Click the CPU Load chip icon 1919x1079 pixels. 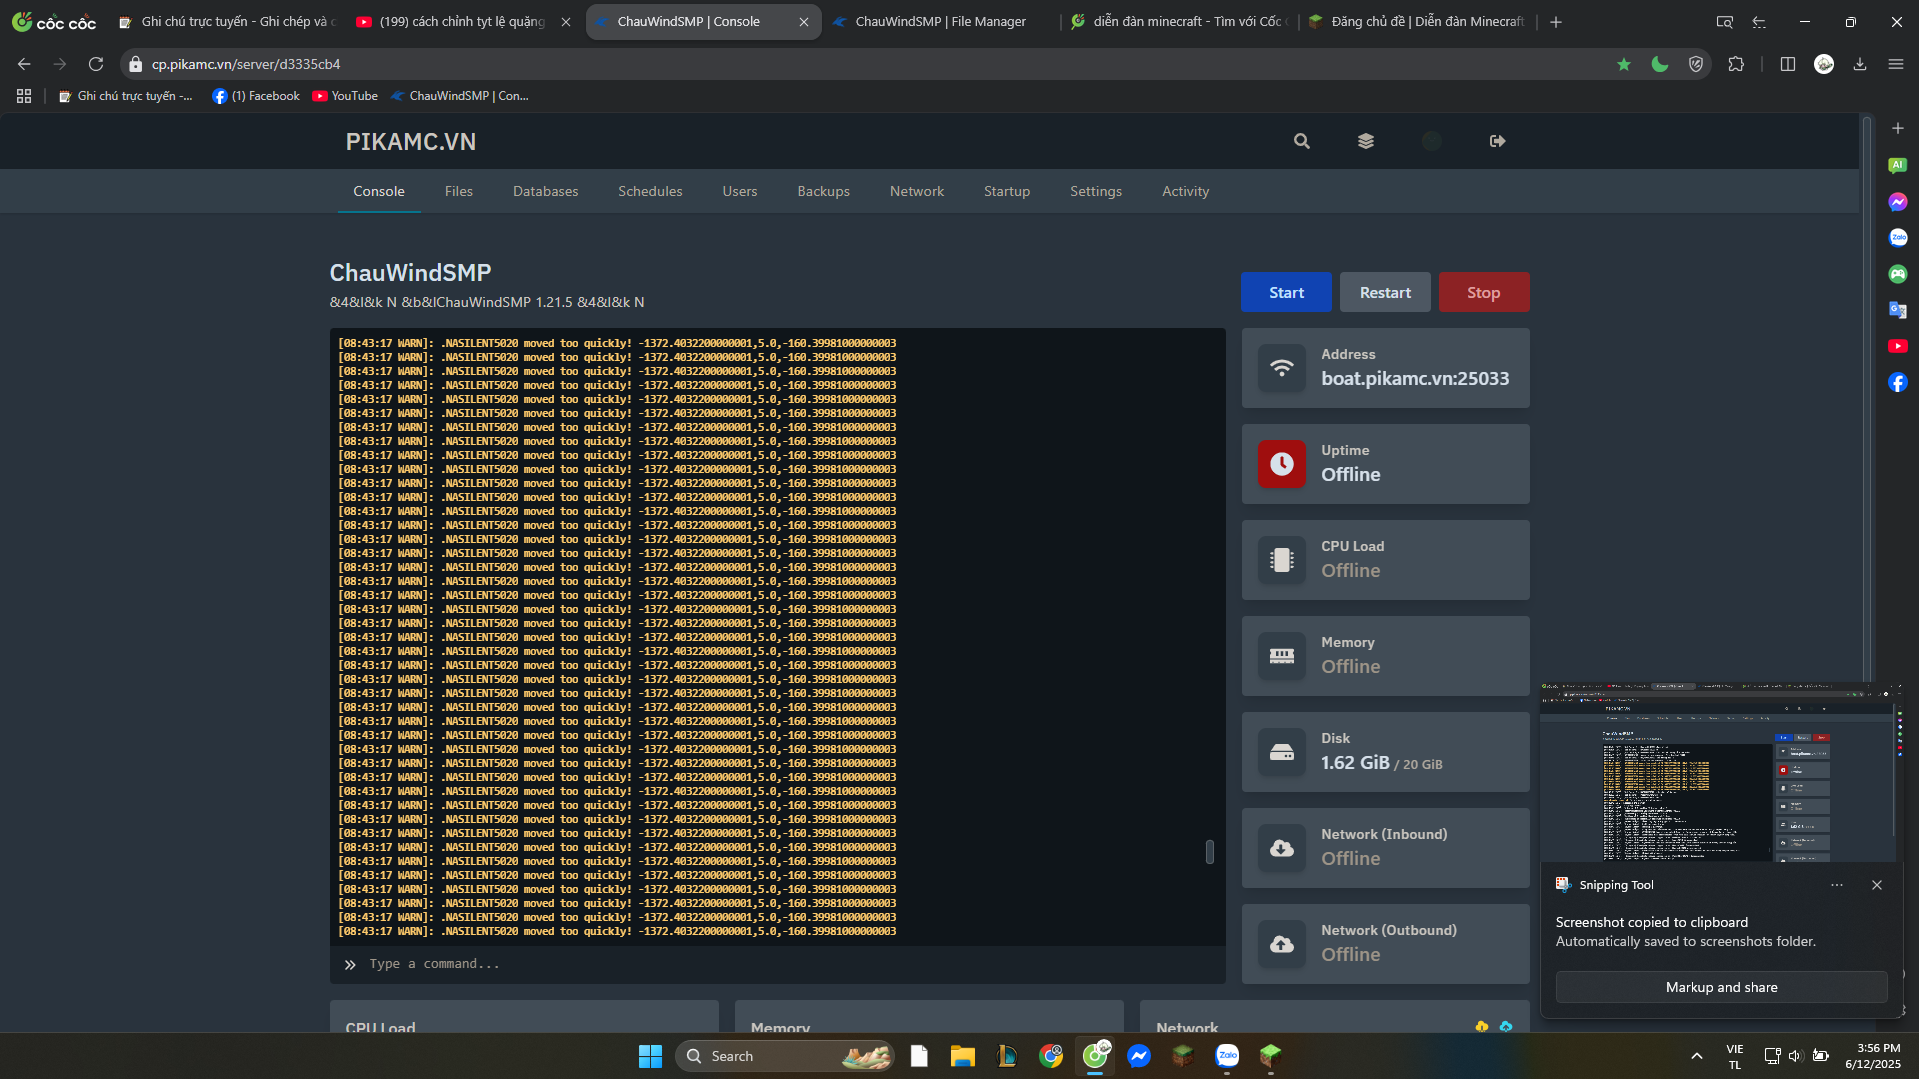tap(1282, 560)
